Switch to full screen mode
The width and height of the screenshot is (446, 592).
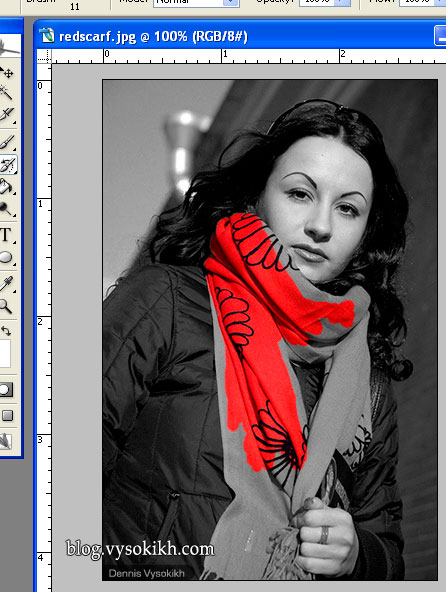[x=8, y=416]
